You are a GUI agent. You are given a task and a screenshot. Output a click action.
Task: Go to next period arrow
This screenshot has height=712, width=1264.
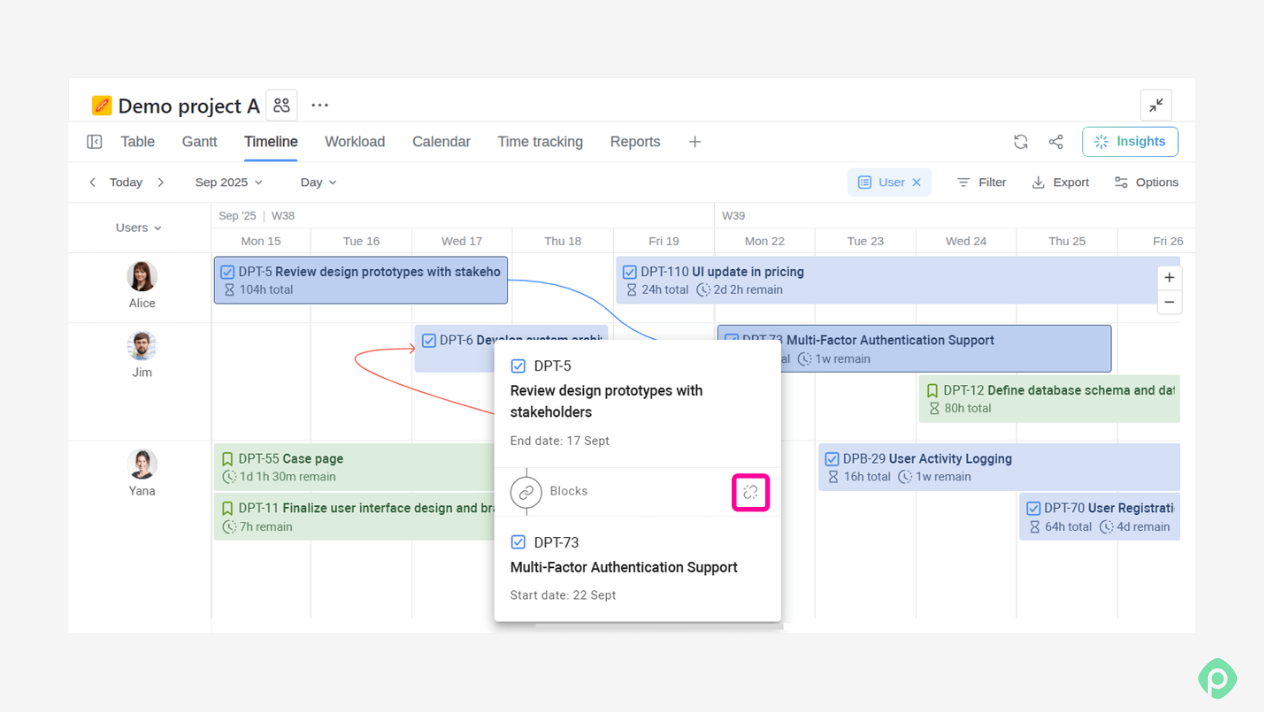[161, 182]
